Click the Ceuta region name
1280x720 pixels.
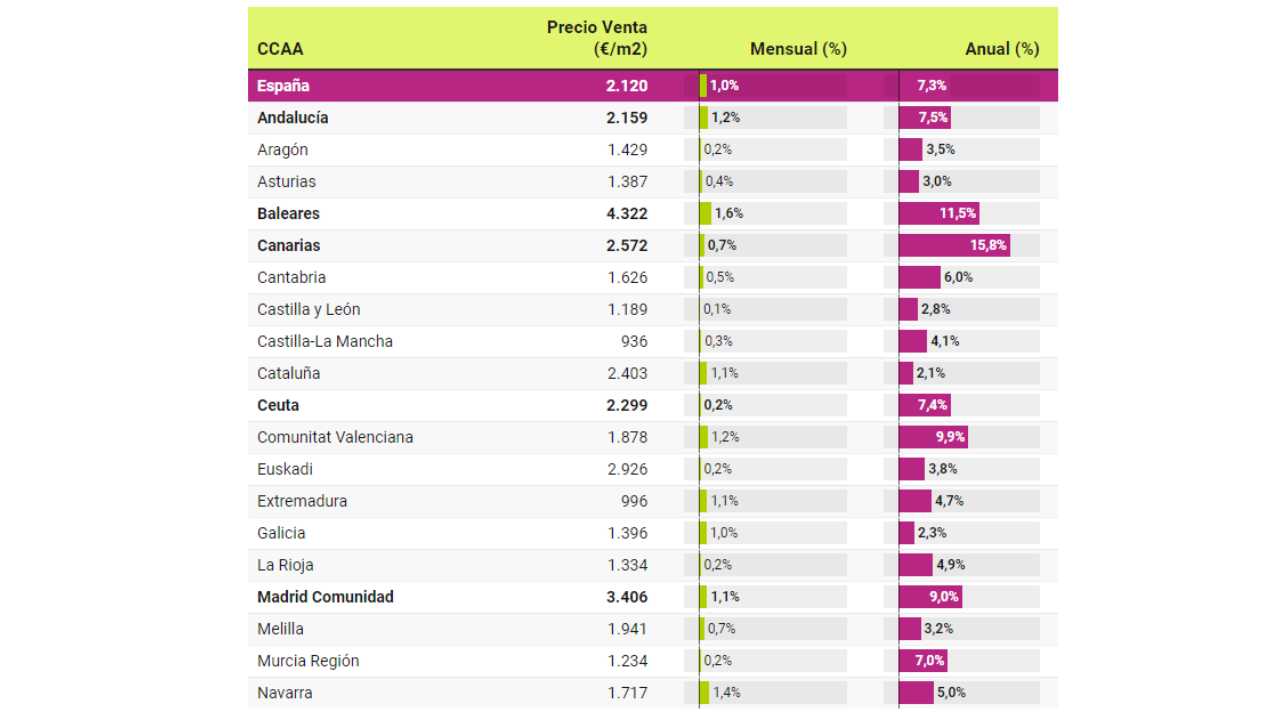pyautogui.click(x=278, y=405)
